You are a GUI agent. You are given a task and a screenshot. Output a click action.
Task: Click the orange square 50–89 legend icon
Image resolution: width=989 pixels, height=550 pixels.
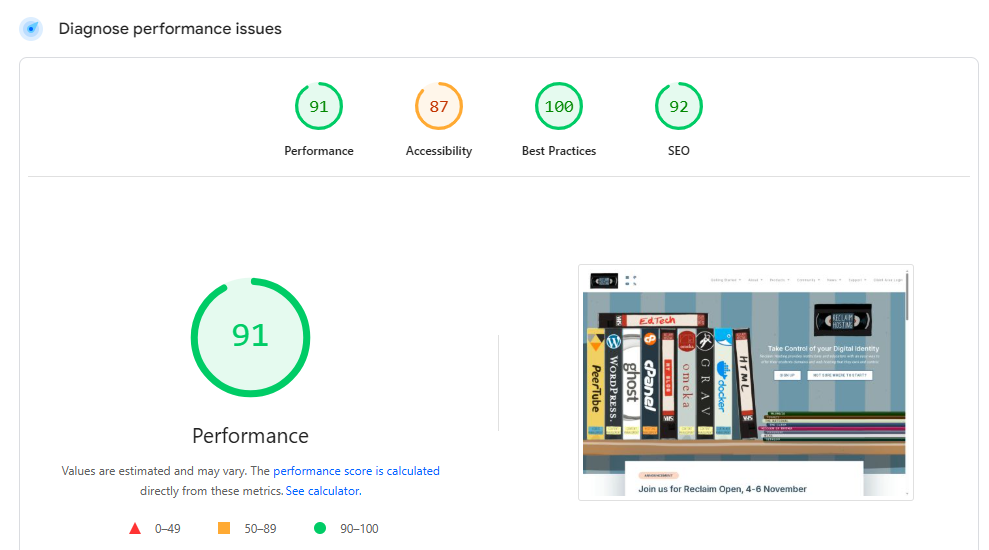click(x=224, y=528)
